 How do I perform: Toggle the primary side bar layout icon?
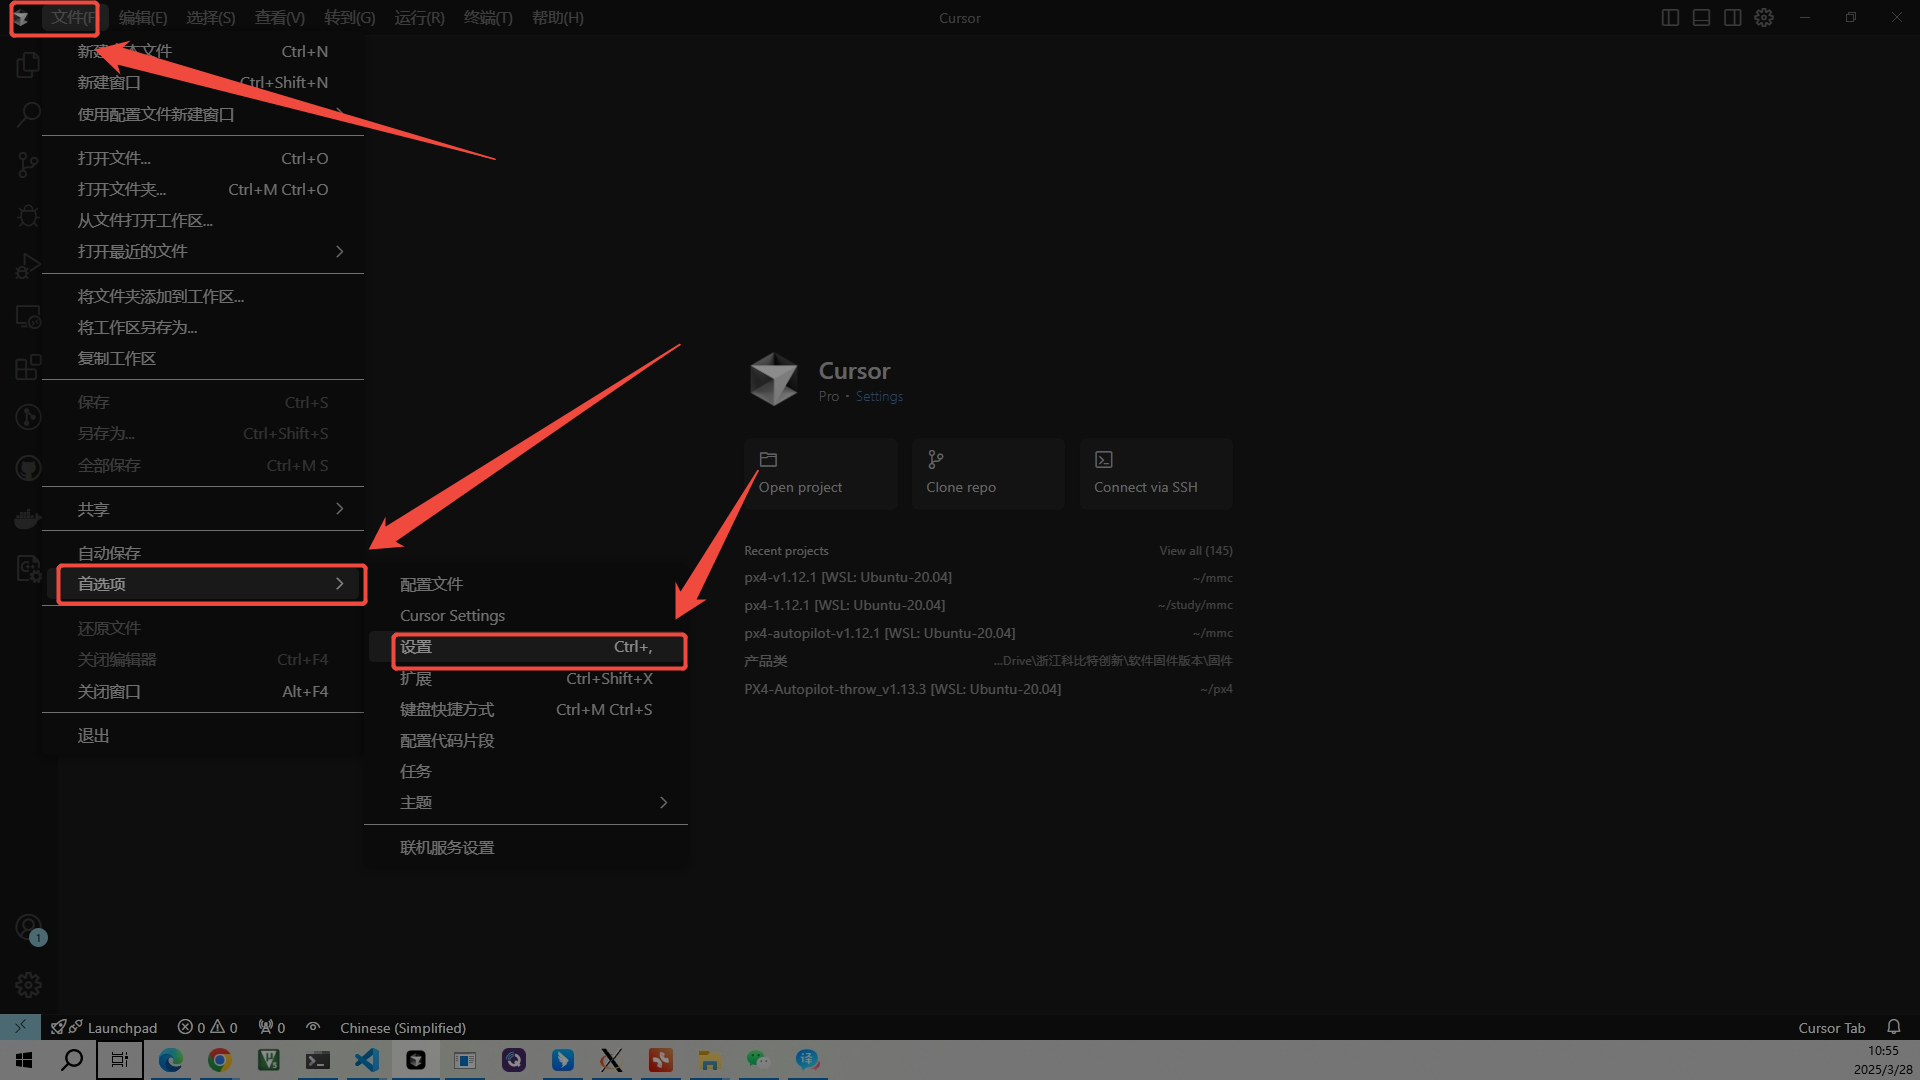[1670, 18]
